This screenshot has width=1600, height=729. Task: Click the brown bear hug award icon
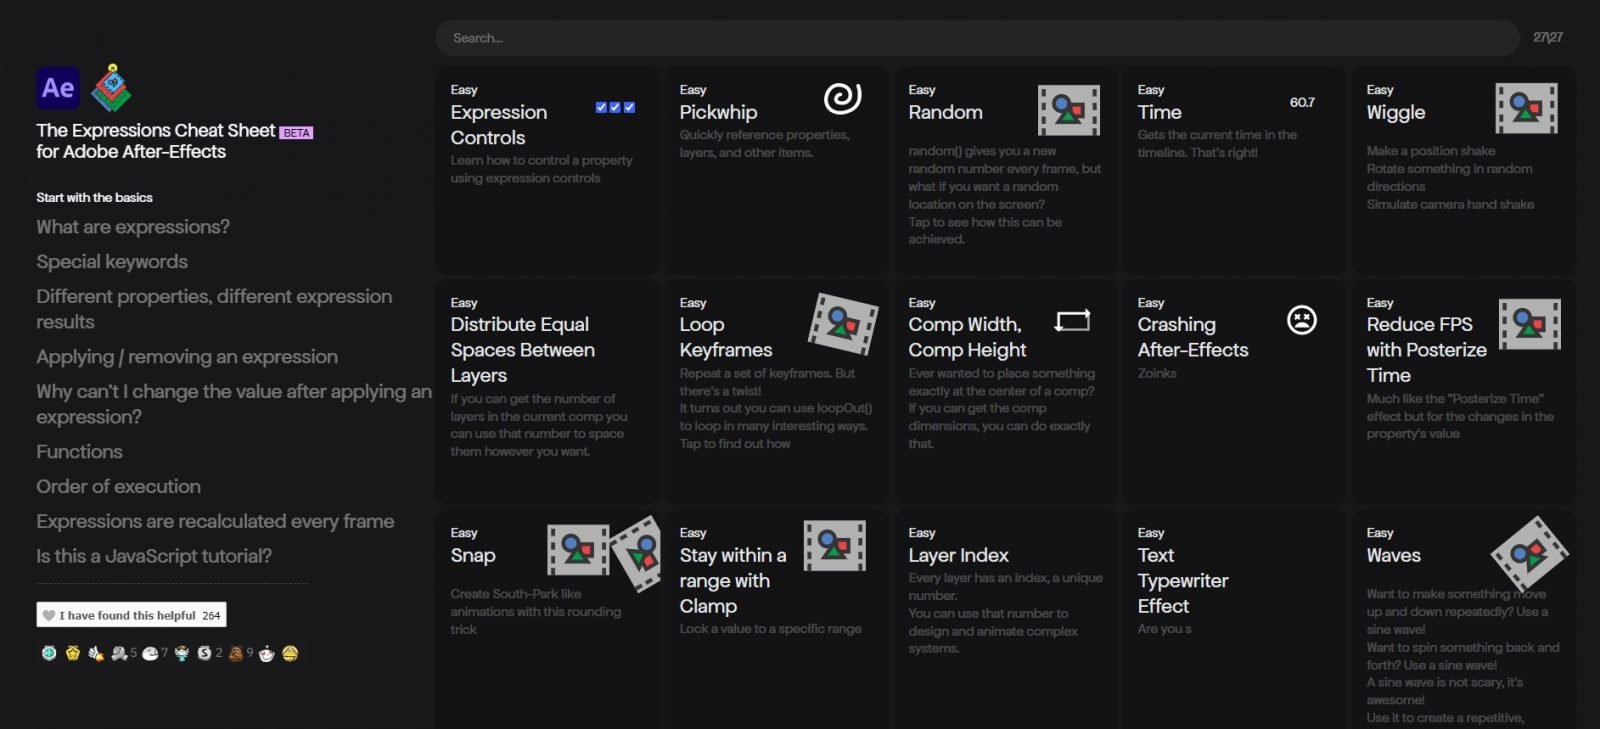click(x=236, y=653)
